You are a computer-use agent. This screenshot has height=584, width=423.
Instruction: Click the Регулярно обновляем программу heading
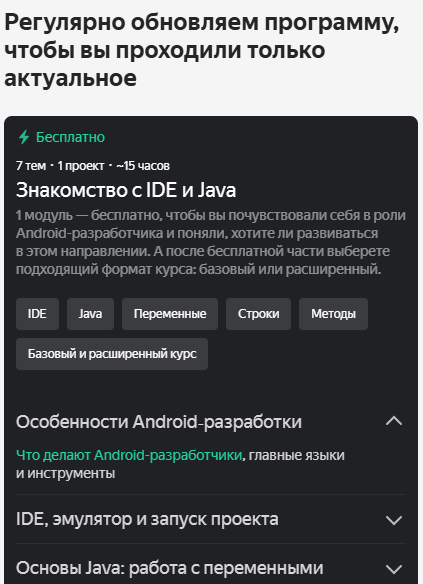tap(201, 50)
